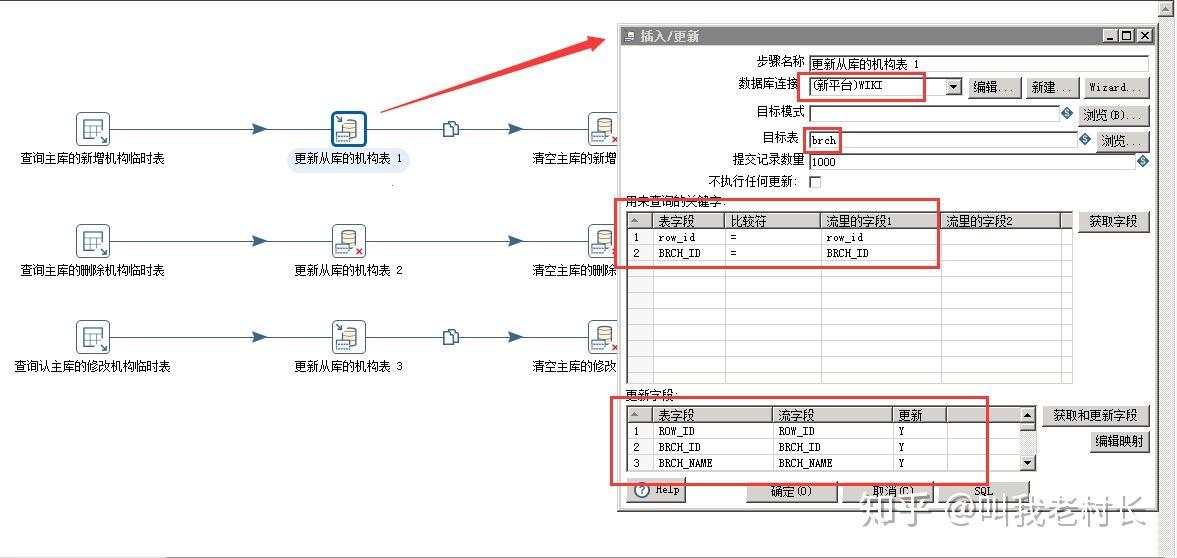1177x558 pixels.
Task: Click the 编辑... button for database connection
Action: 995,87
